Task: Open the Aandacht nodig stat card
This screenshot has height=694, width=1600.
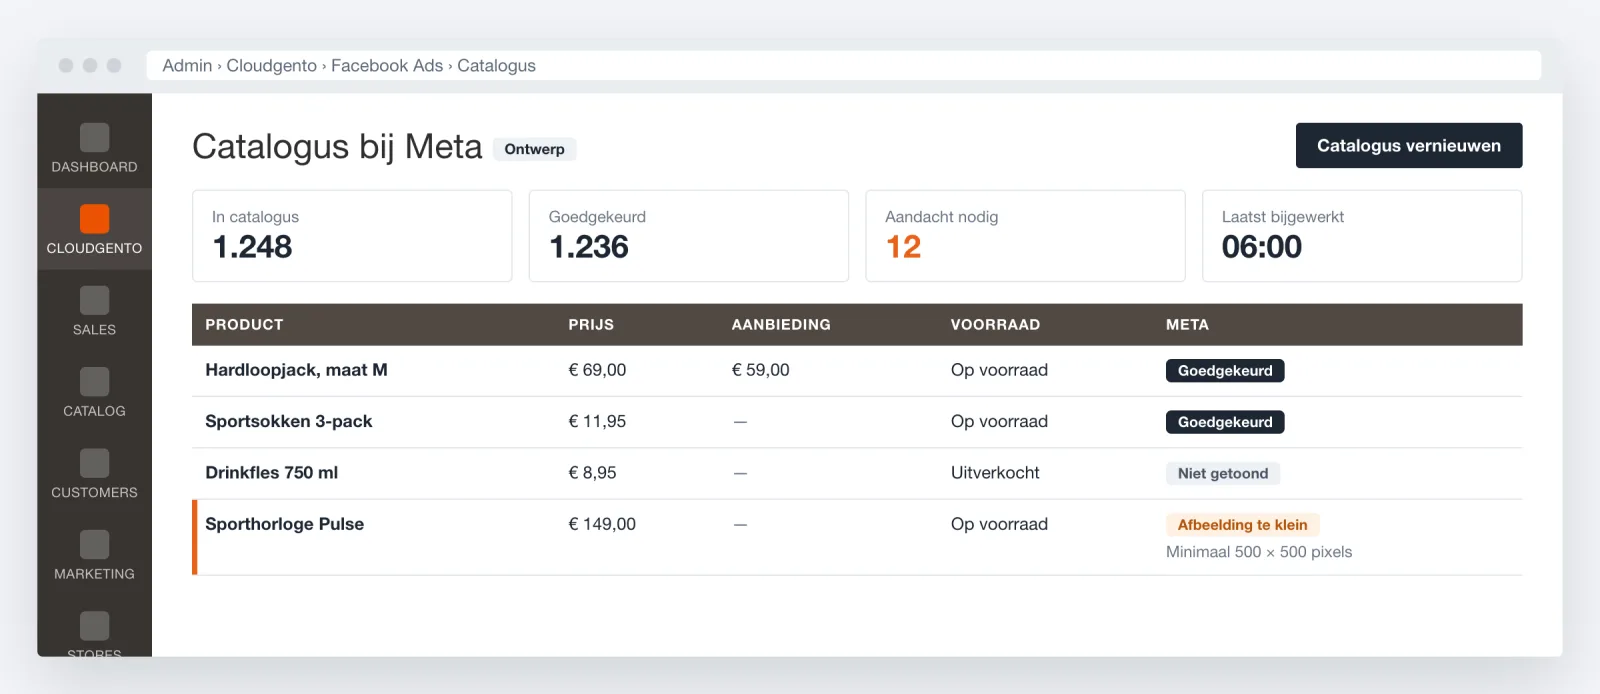Action: coord(1025,236)
